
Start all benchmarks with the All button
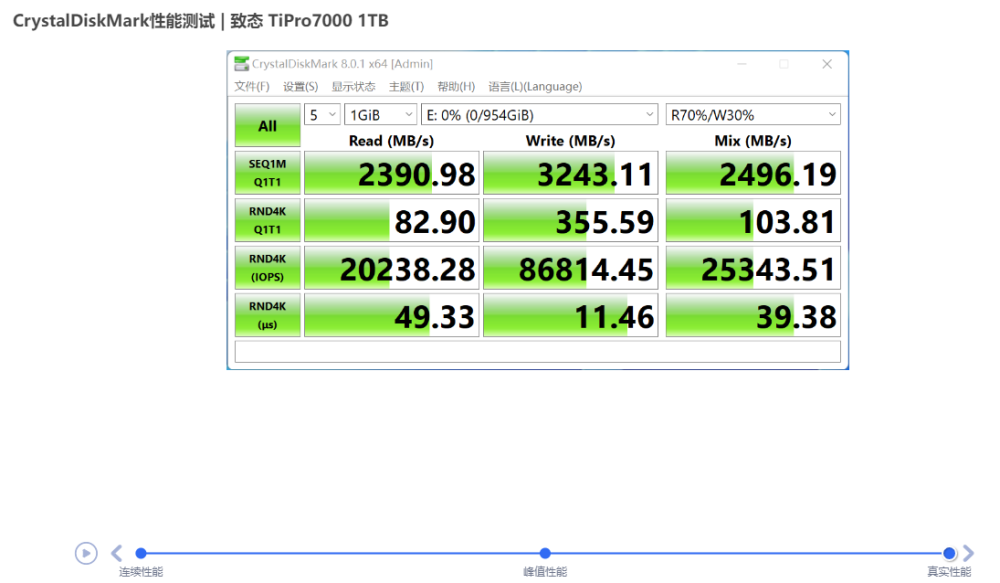(x=267, y=126)
